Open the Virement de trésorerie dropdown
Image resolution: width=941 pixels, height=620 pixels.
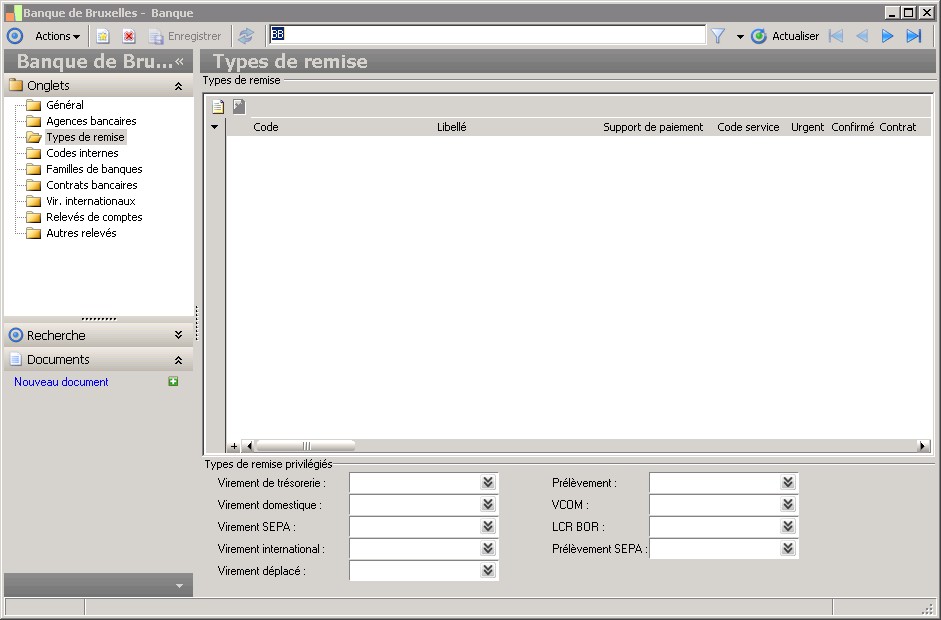coord(487,483)
